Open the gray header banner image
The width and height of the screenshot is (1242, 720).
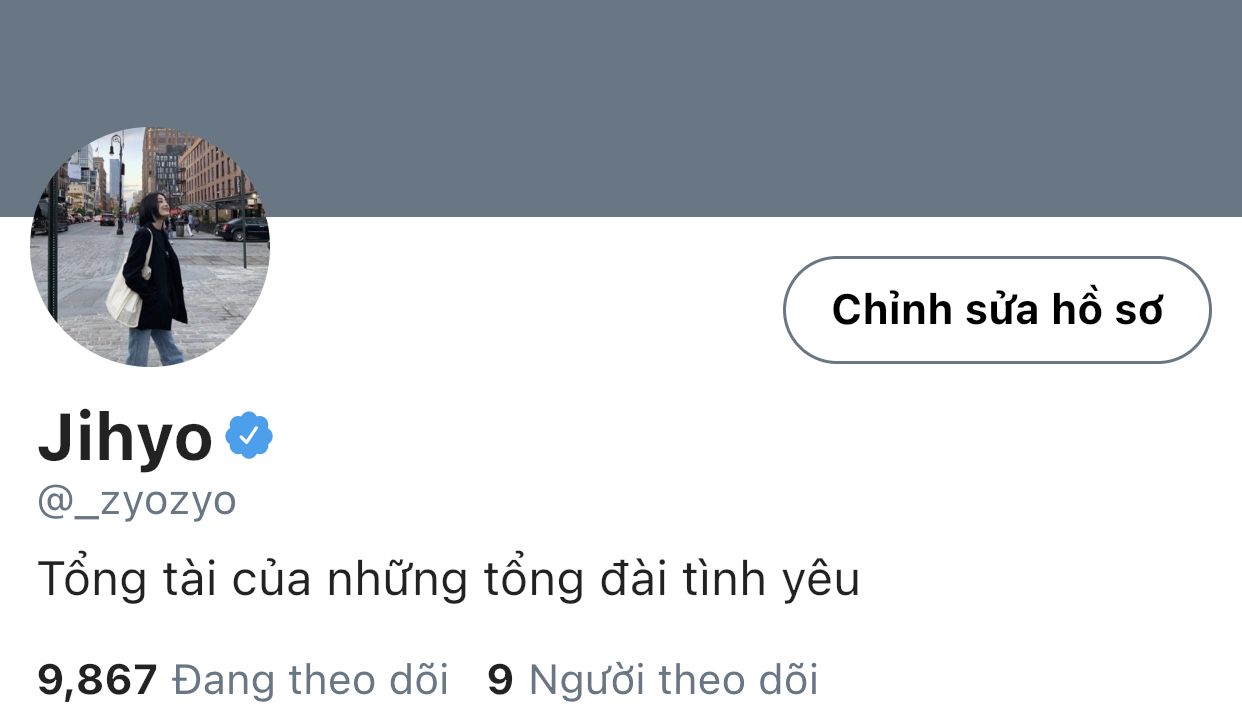pos(621,108)
